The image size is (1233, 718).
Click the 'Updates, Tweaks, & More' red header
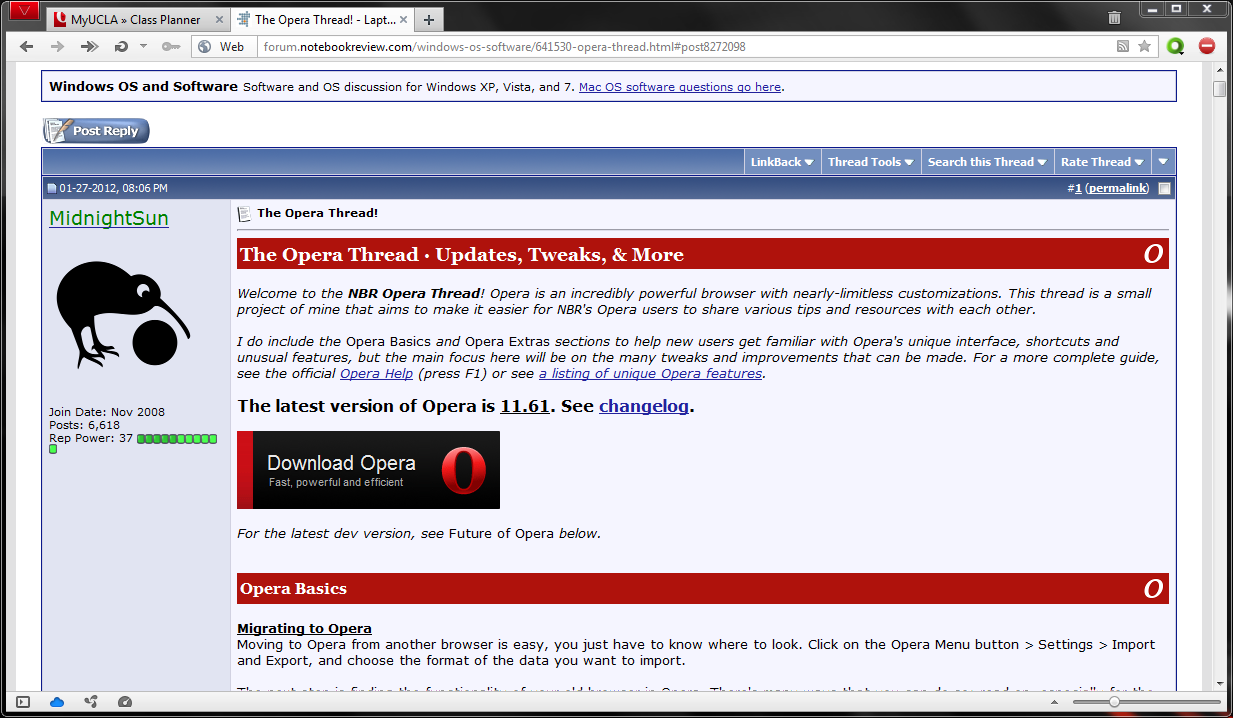703,254
